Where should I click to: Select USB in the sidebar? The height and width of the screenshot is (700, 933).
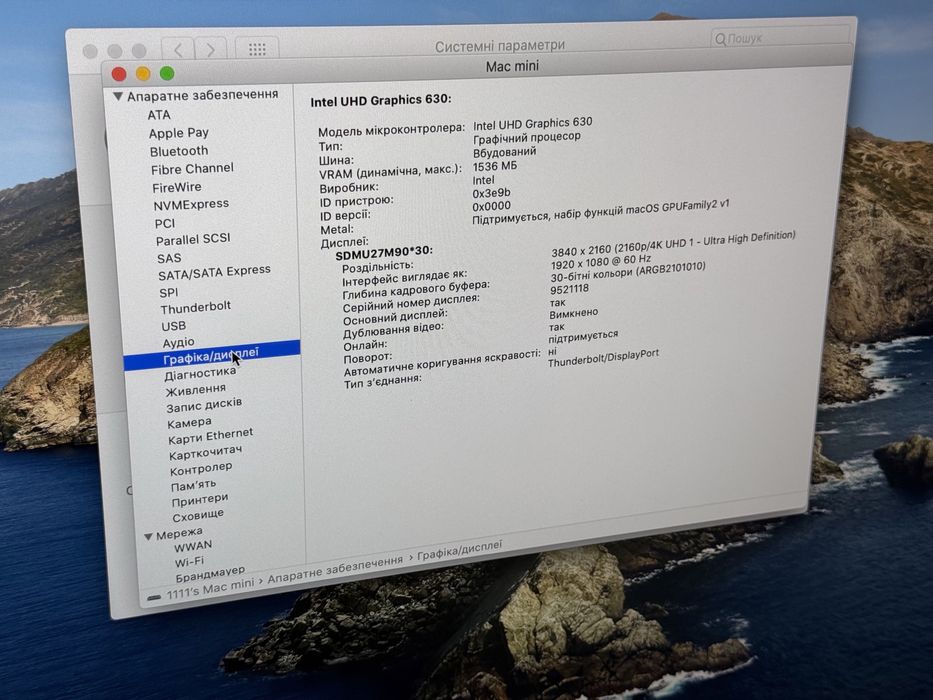(x=174, y=326)
